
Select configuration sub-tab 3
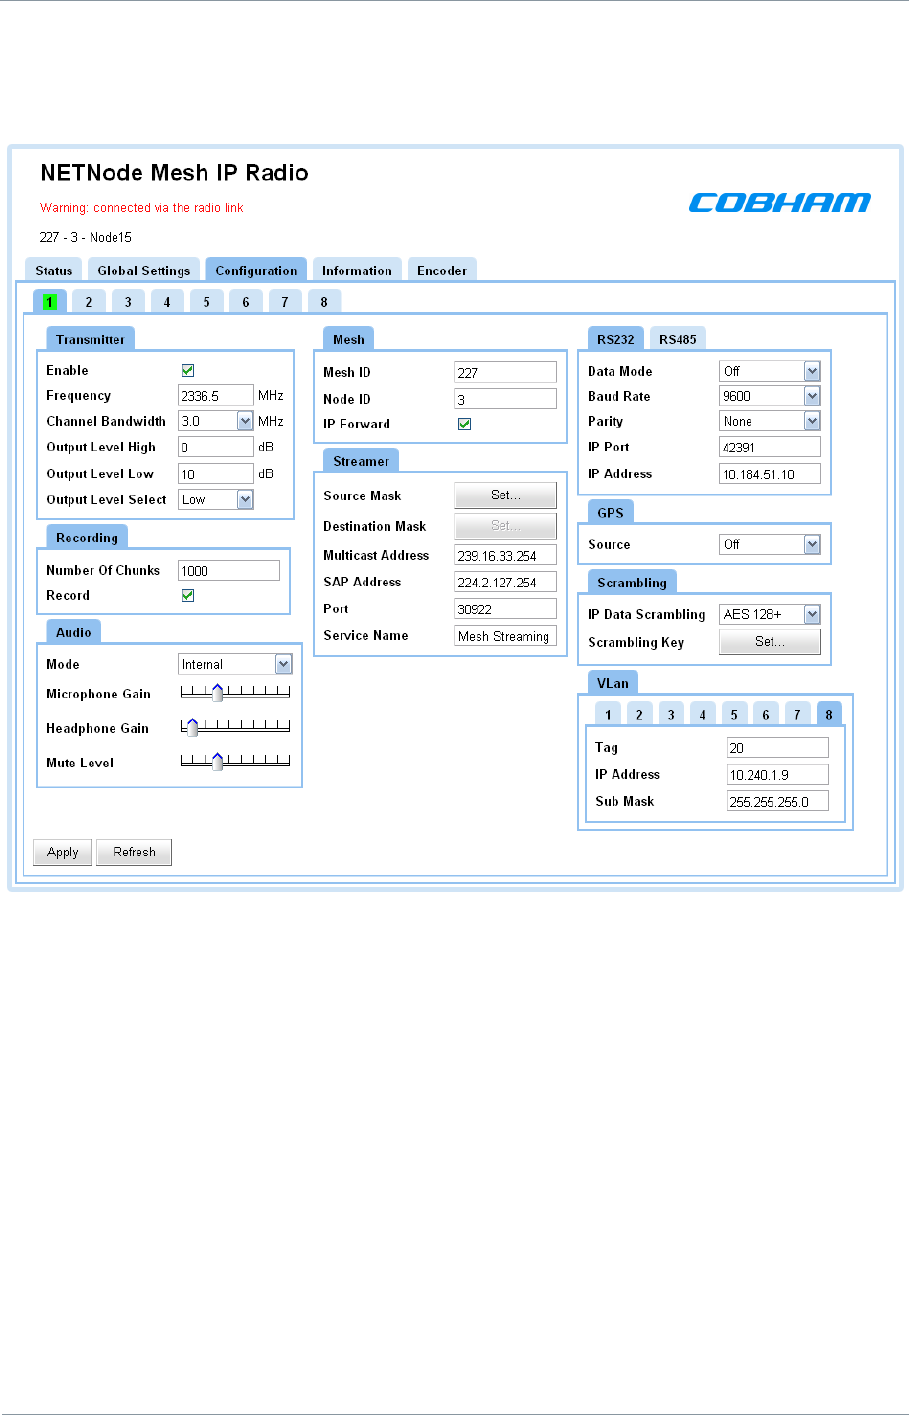tap(128, 302)
